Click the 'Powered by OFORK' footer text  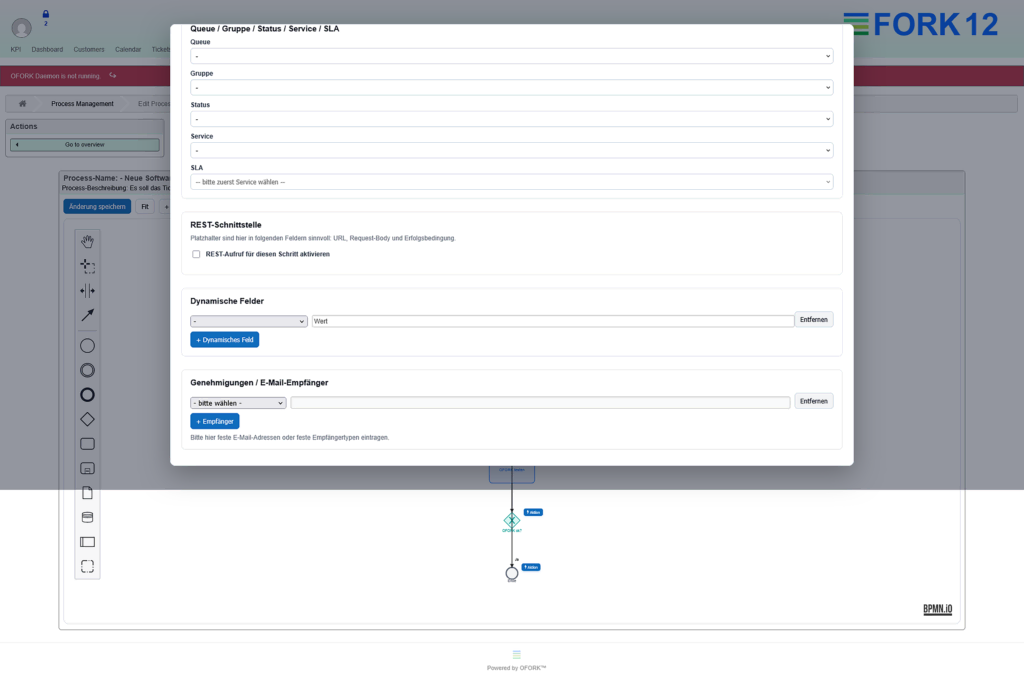[516, 668]
